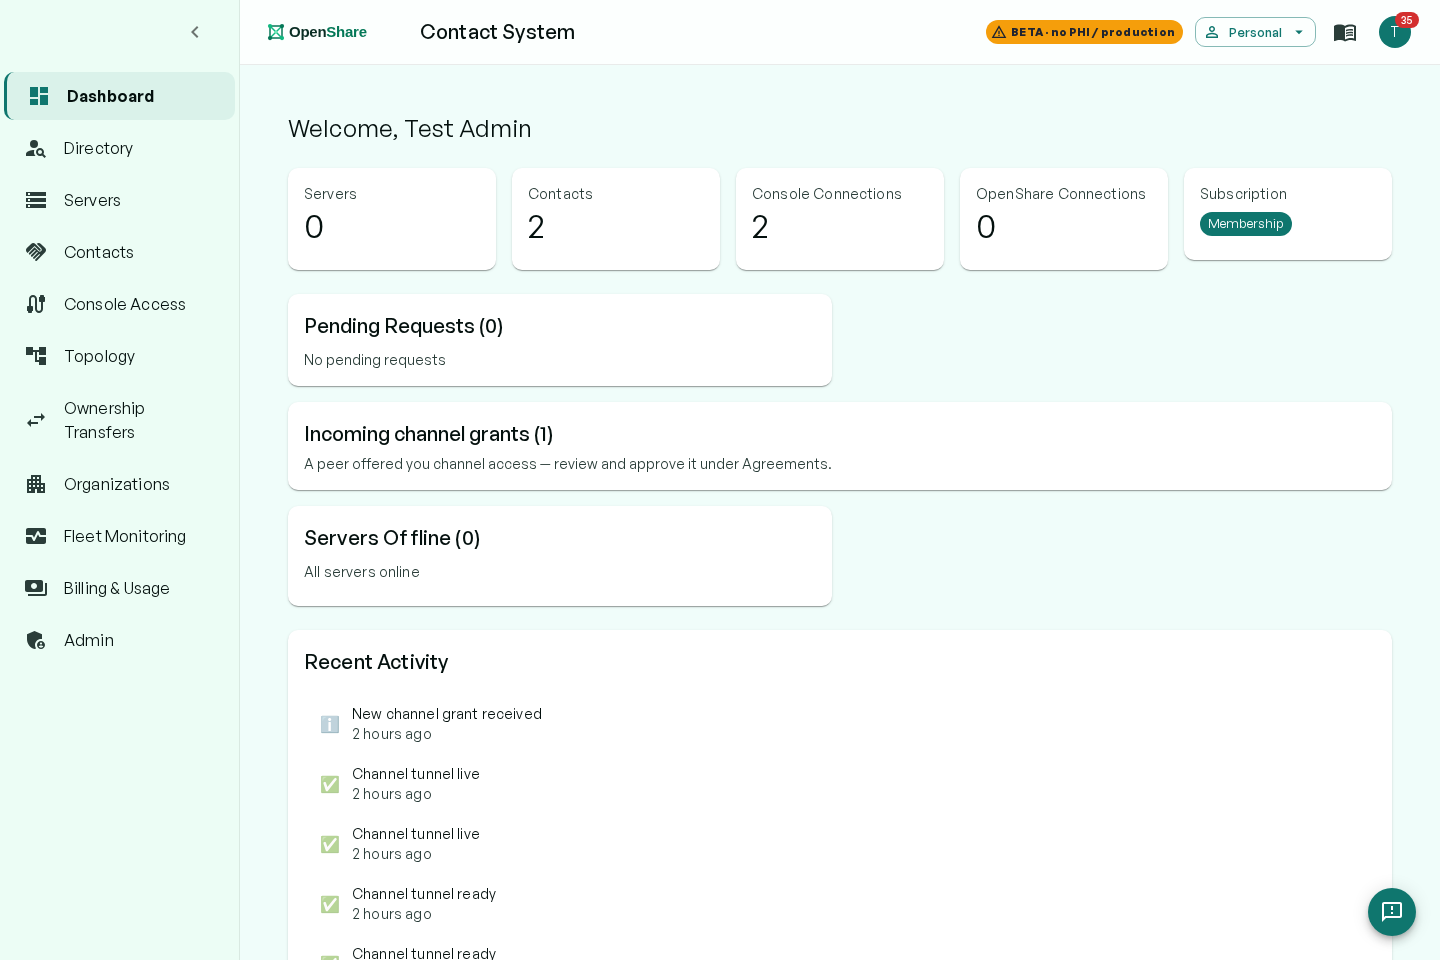Open the Pending Requests card
The height and width of the screenshot is (960, 1440).
(x=560, y=340)
